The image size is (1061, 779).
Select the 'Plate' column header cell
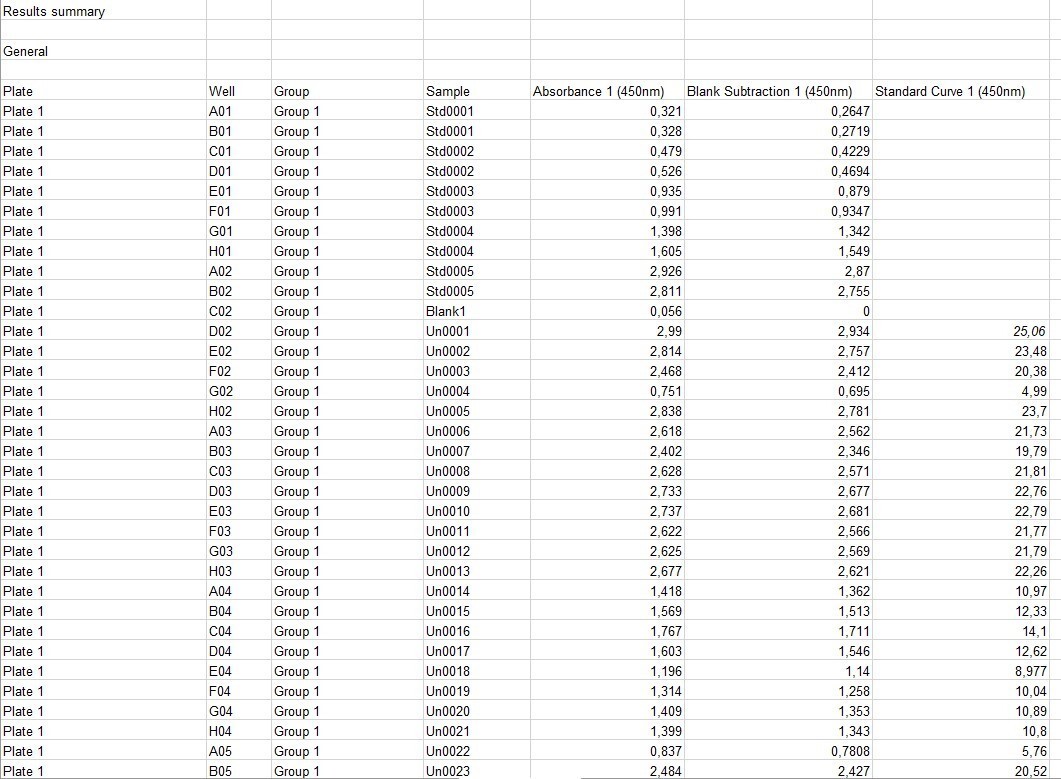(x=103, y=91)
